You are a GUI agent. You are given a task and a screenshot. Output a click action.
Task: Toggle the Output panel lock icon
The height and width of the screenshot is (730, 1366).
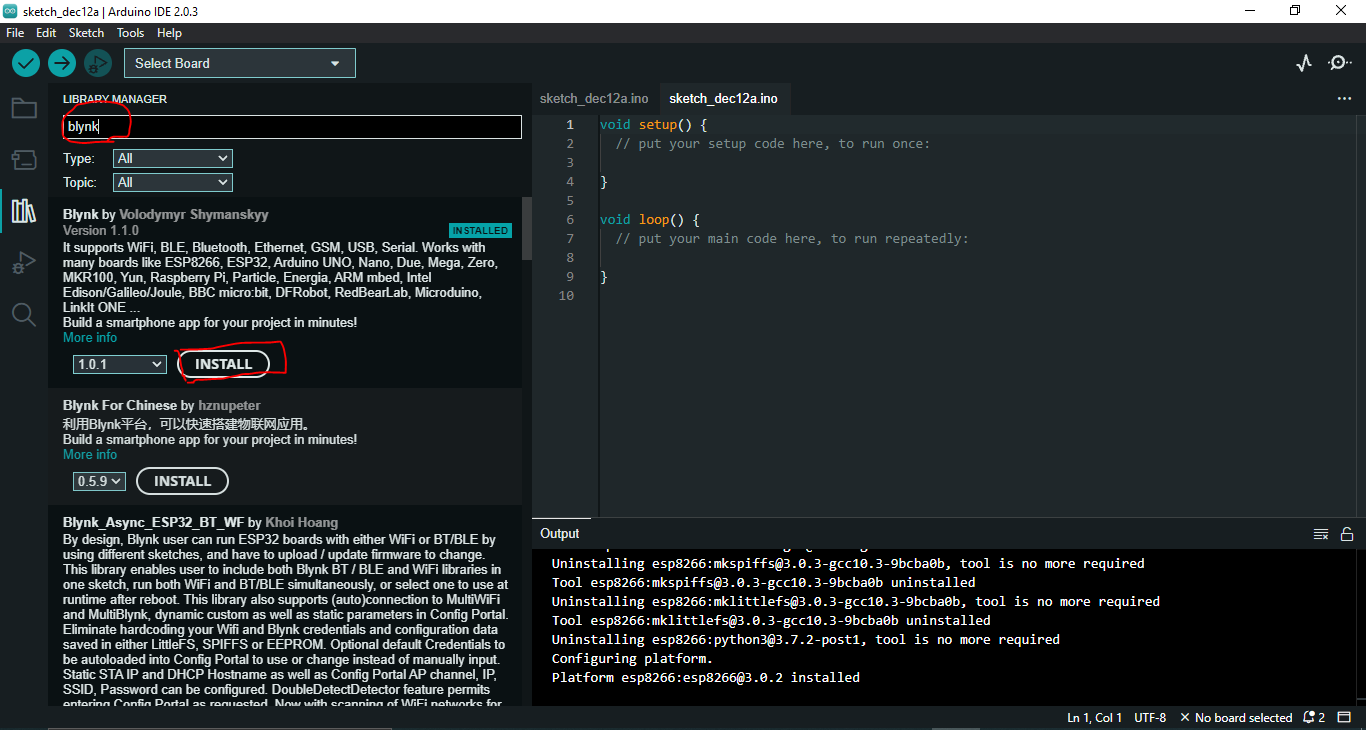[x=1347, y=534]
